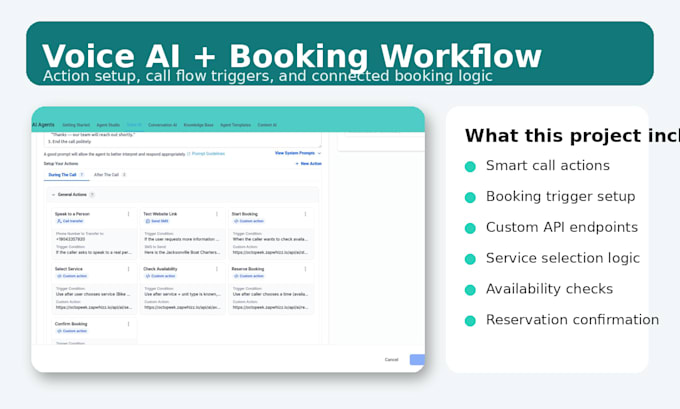Click trigger text 'If the caller asks to speak…'

click(93, 252)
